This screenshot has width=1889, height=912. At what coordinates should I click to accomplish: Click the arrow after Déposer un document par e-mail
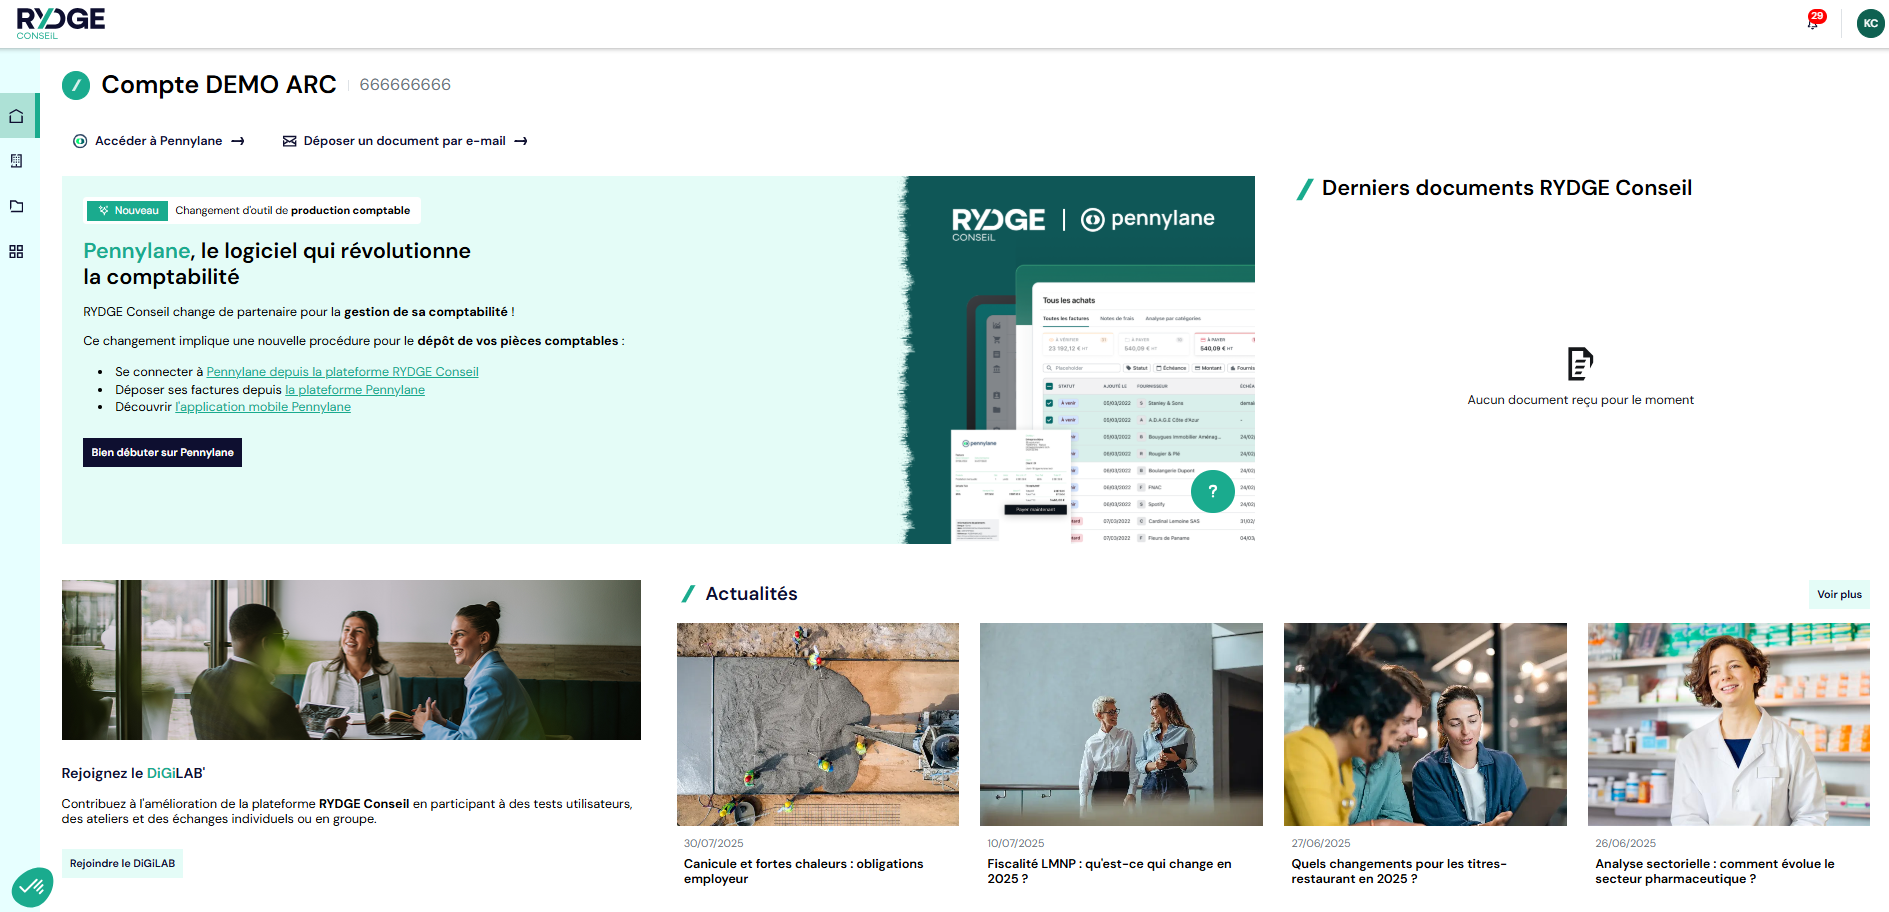(x=521, y=141)
